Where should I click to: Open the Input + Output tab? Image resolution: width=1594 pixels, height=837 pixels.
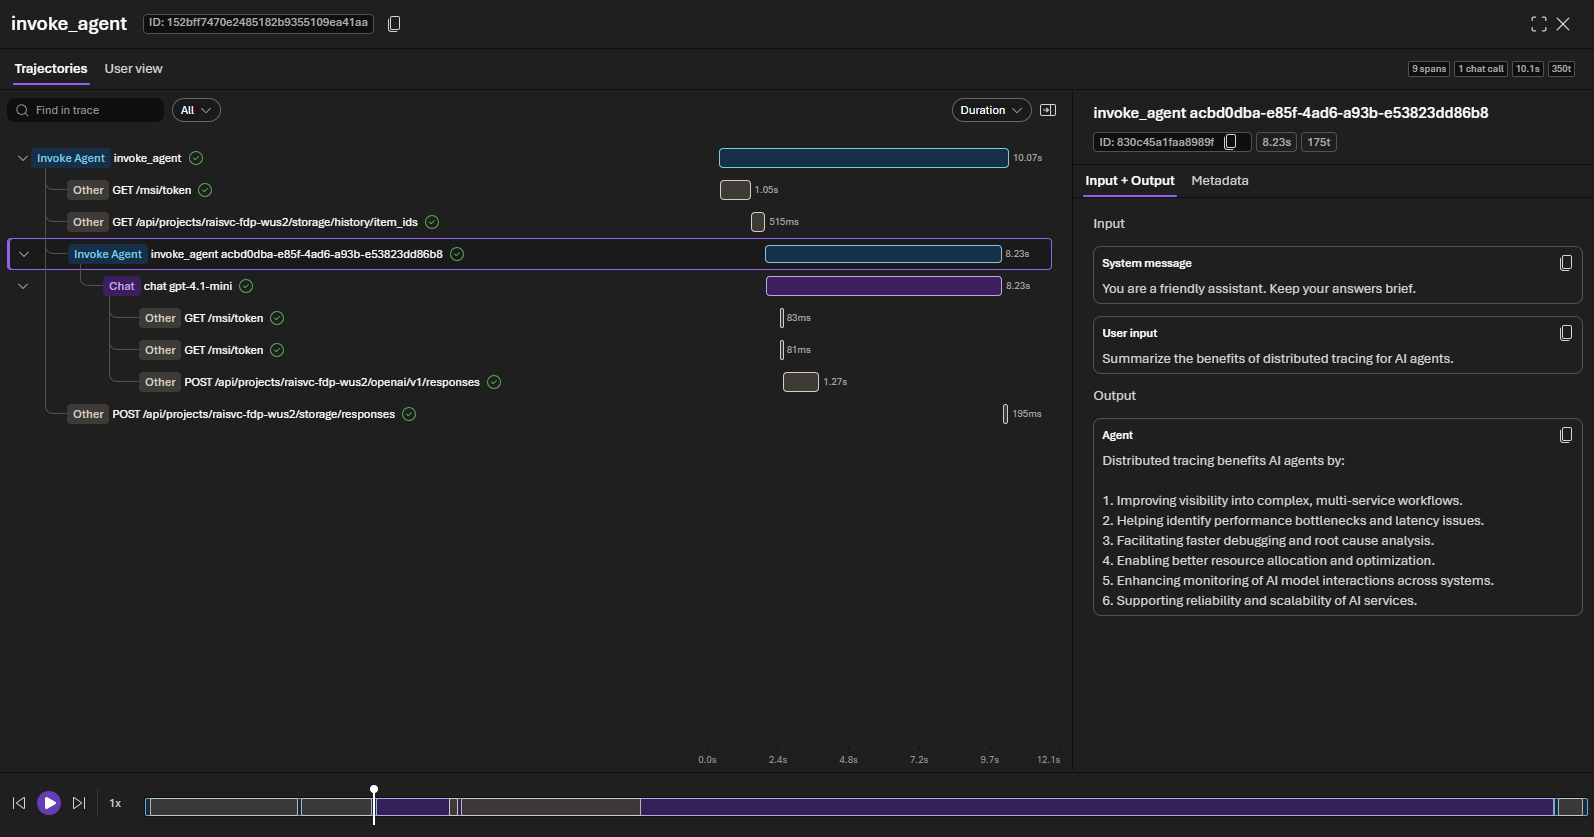coord(1130,181)
